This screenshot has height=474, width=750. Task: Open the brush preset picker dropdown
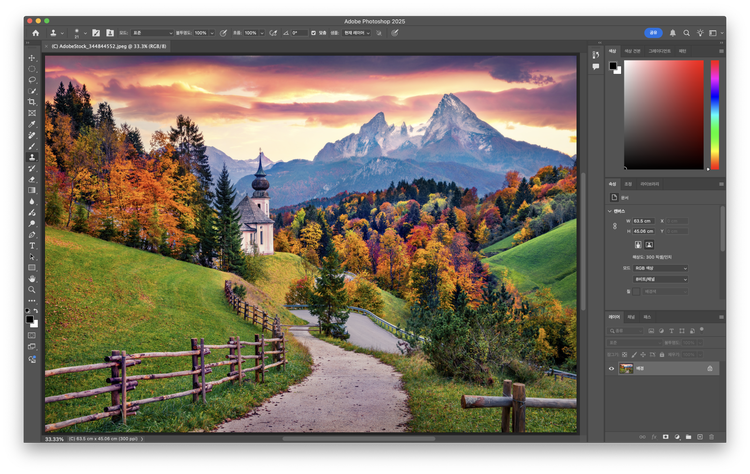[86, 33]
